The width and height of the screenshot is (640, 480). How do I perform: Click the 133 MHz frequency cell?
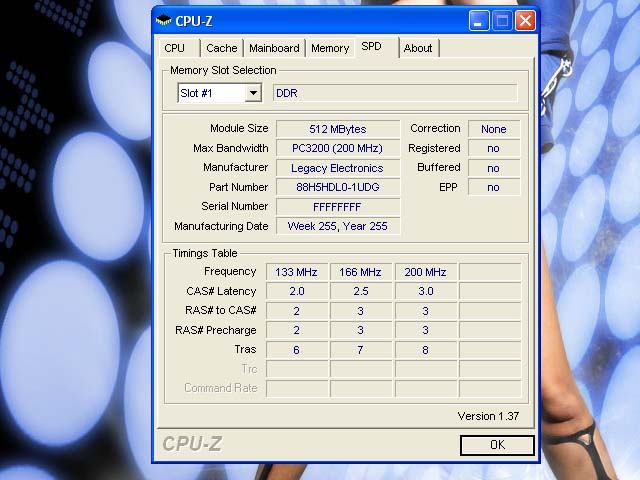[x=297, y=272]
